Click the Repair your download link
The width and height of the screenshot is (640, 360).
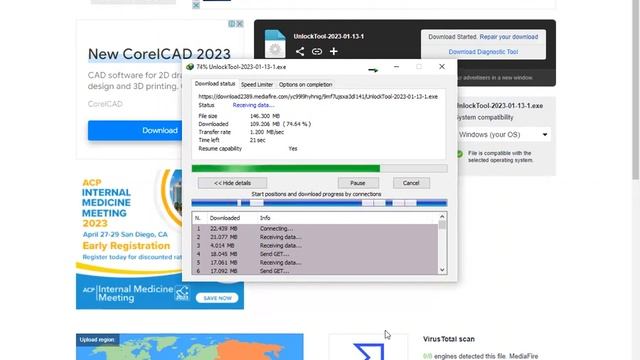tap(509, 37)
